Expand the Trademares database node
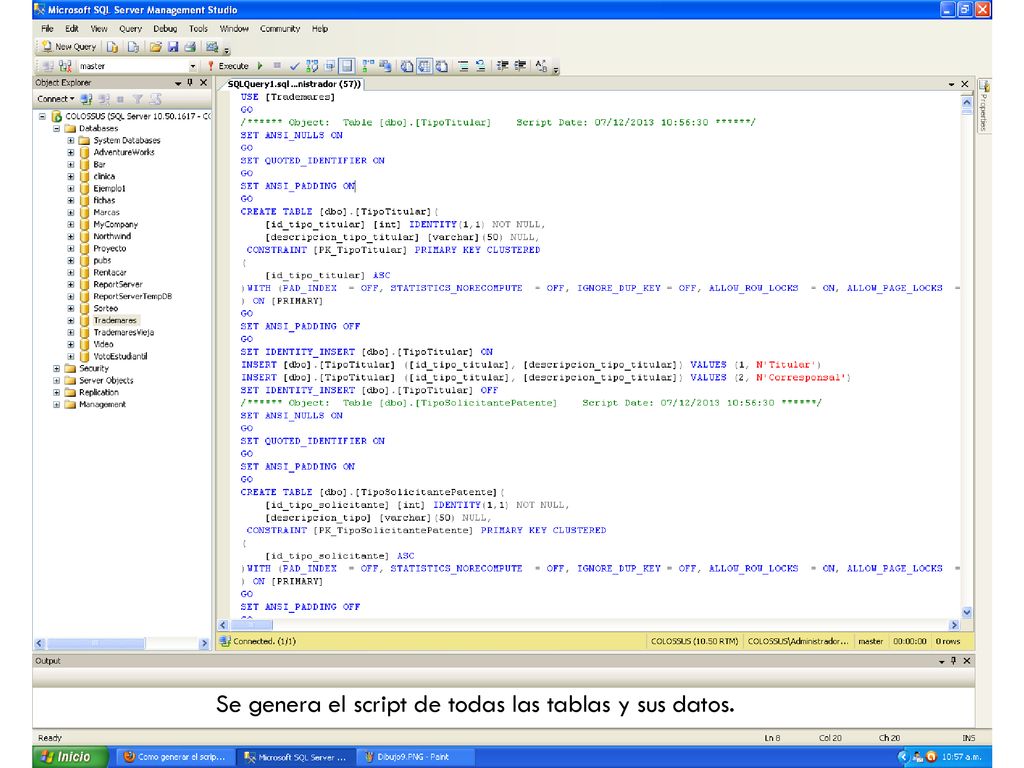The width and height of the screenshot is (1024, 768). [x=71, y=321]
